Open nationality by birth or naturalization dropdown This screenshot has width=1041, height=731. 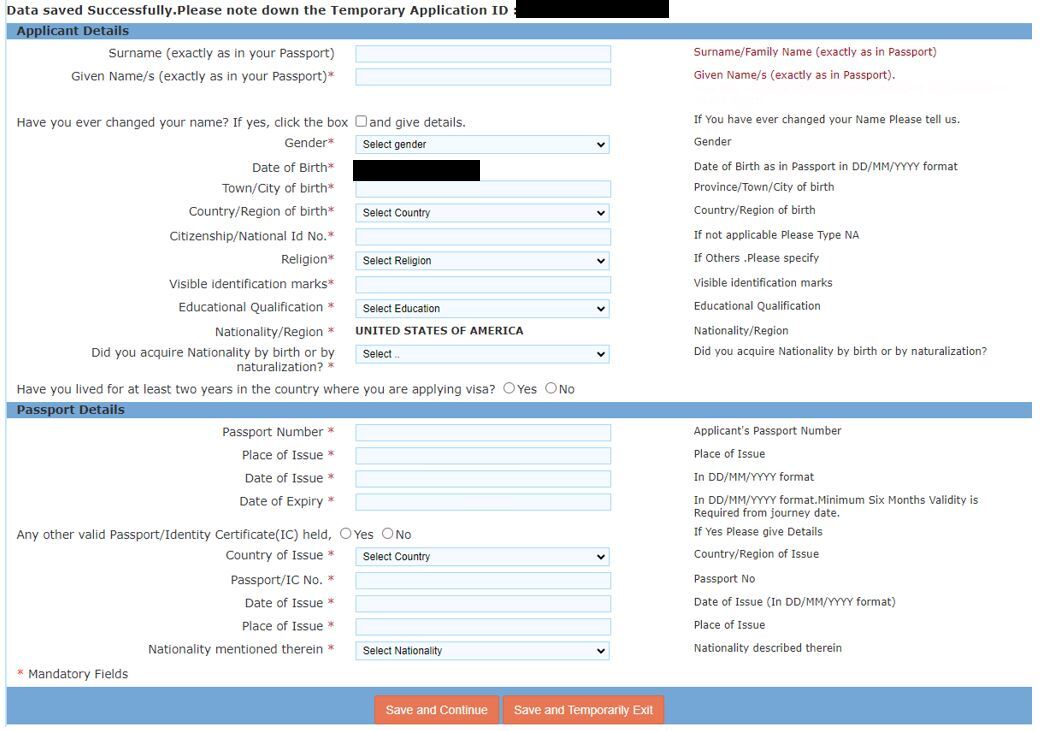pos(482,354)
